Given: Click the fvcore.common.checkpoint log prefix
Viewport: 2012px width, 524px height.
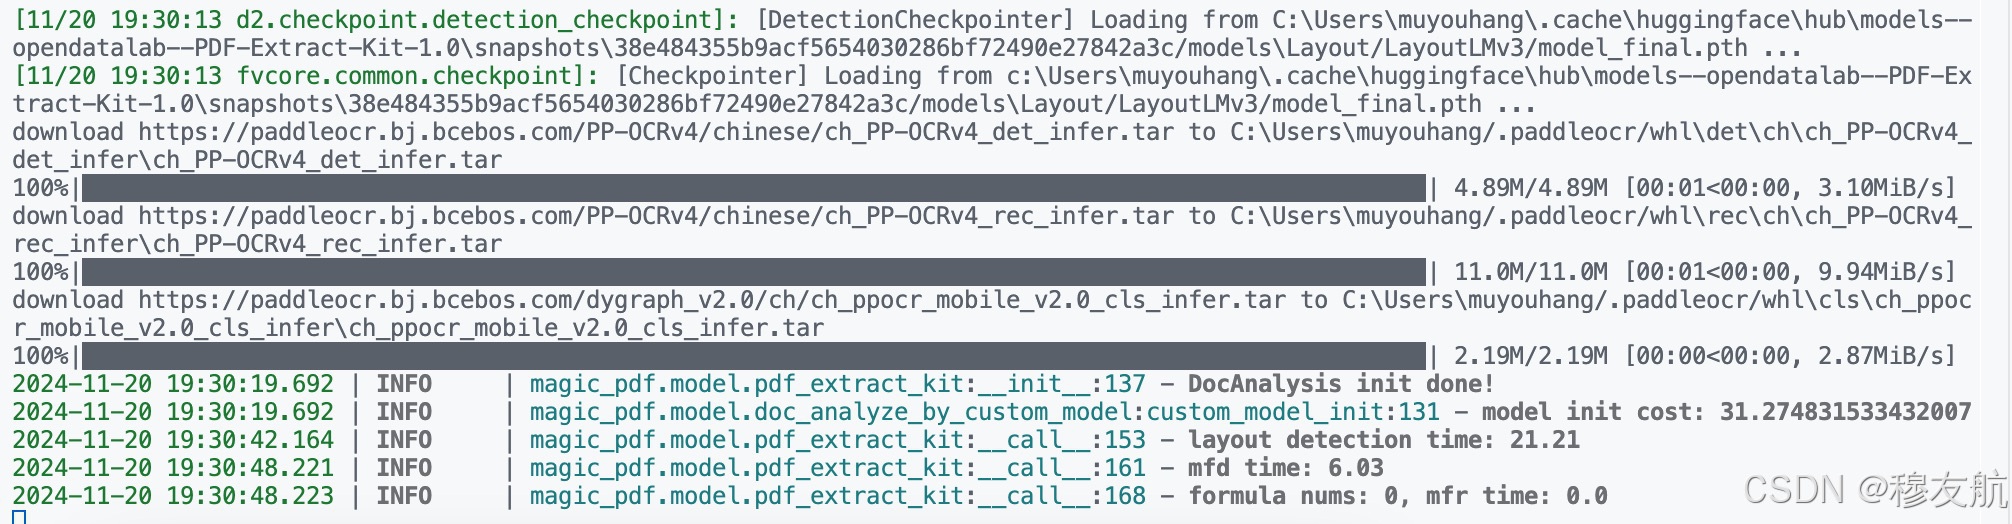Looking at the screenshot, I should point(307,76).
